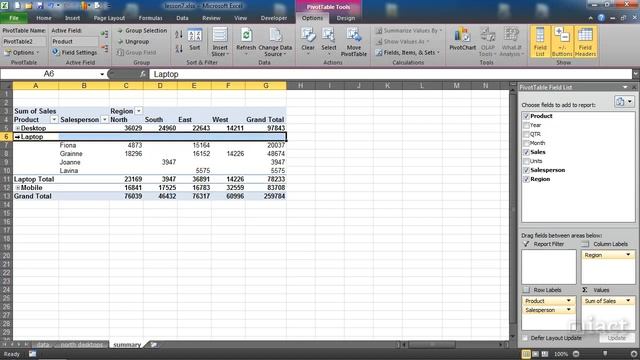Screen dimensions: 640x360
Task: Open the File tab
Action: click(14, 18)
